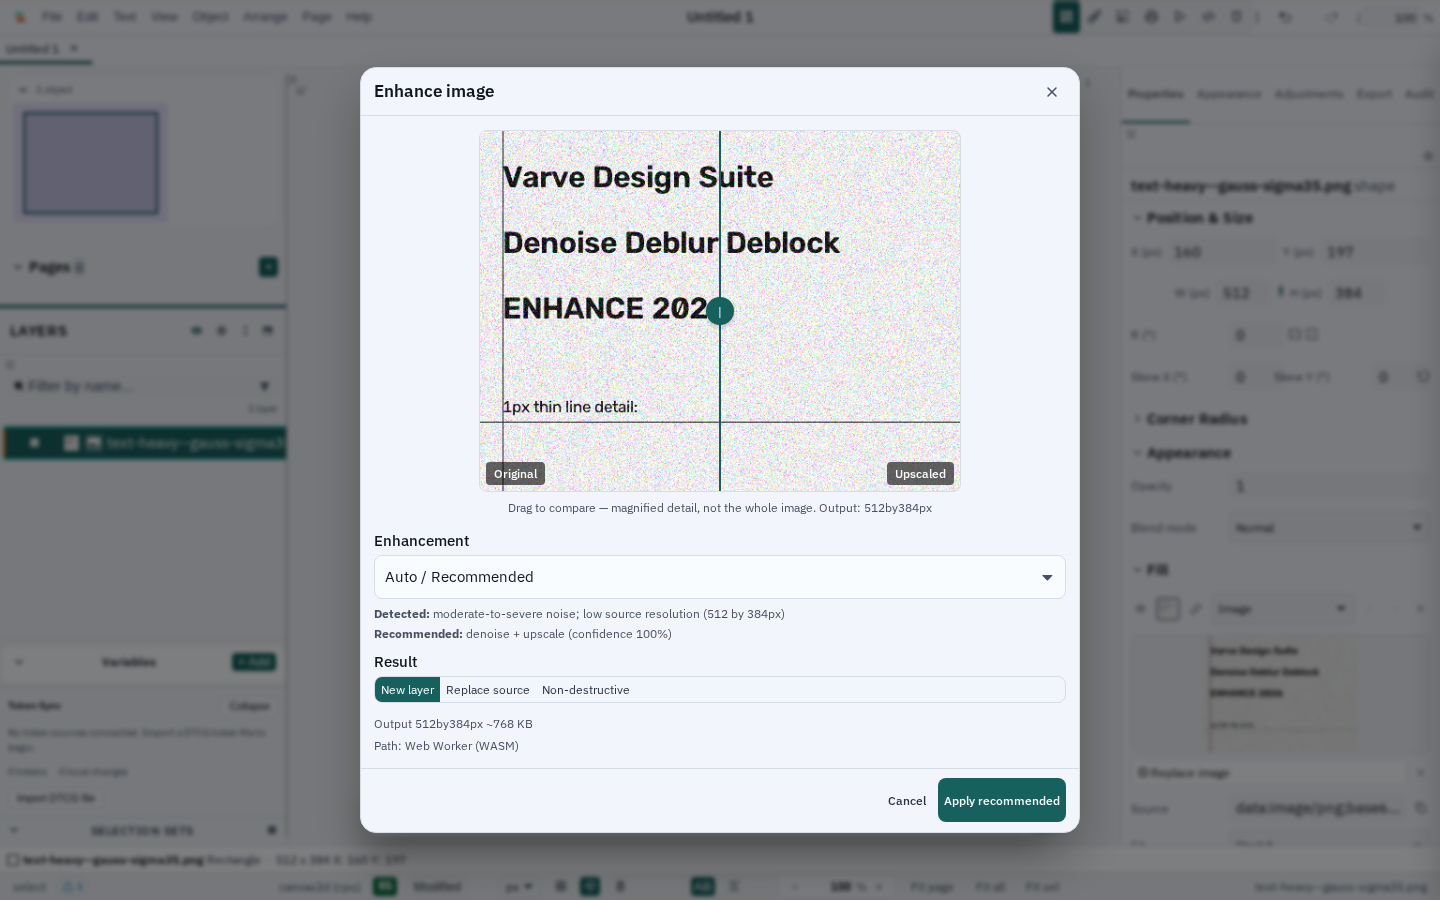Switch to the Export panel tab
Viewport: 1440px width, 900px height.
[x=1374, y=94]
